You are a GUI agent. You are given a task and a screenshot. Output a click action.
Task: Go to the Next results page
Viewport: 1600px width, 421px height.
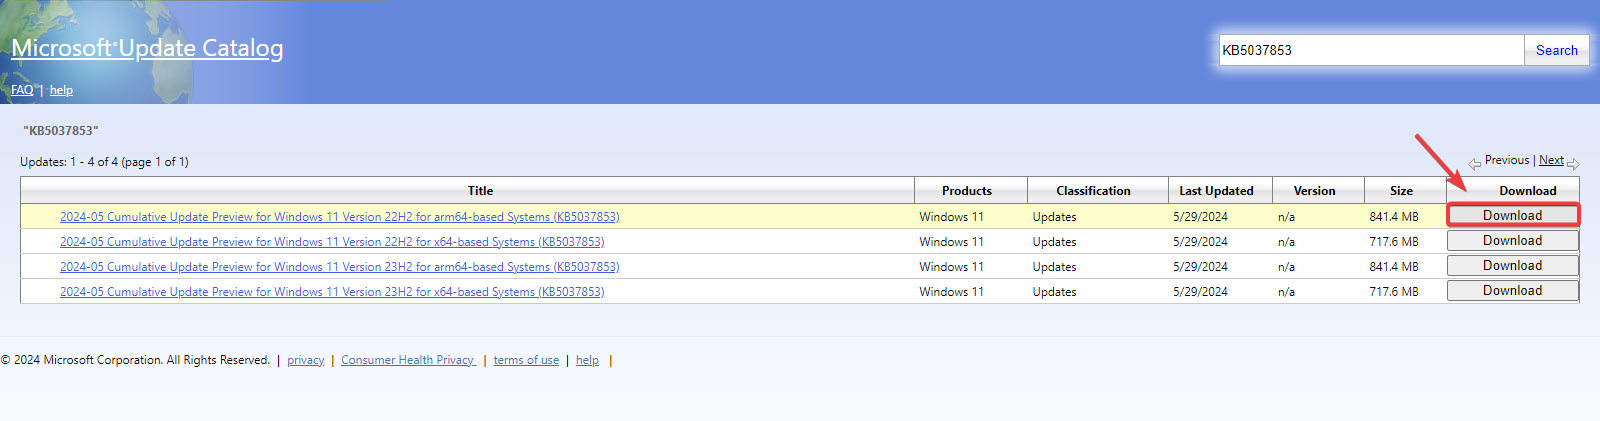1551,160
